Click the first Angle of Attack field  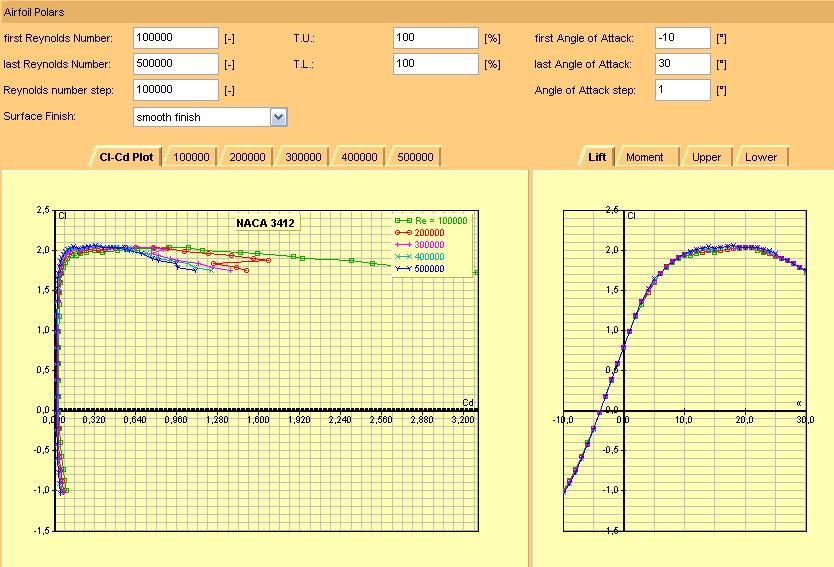(682, 38)
